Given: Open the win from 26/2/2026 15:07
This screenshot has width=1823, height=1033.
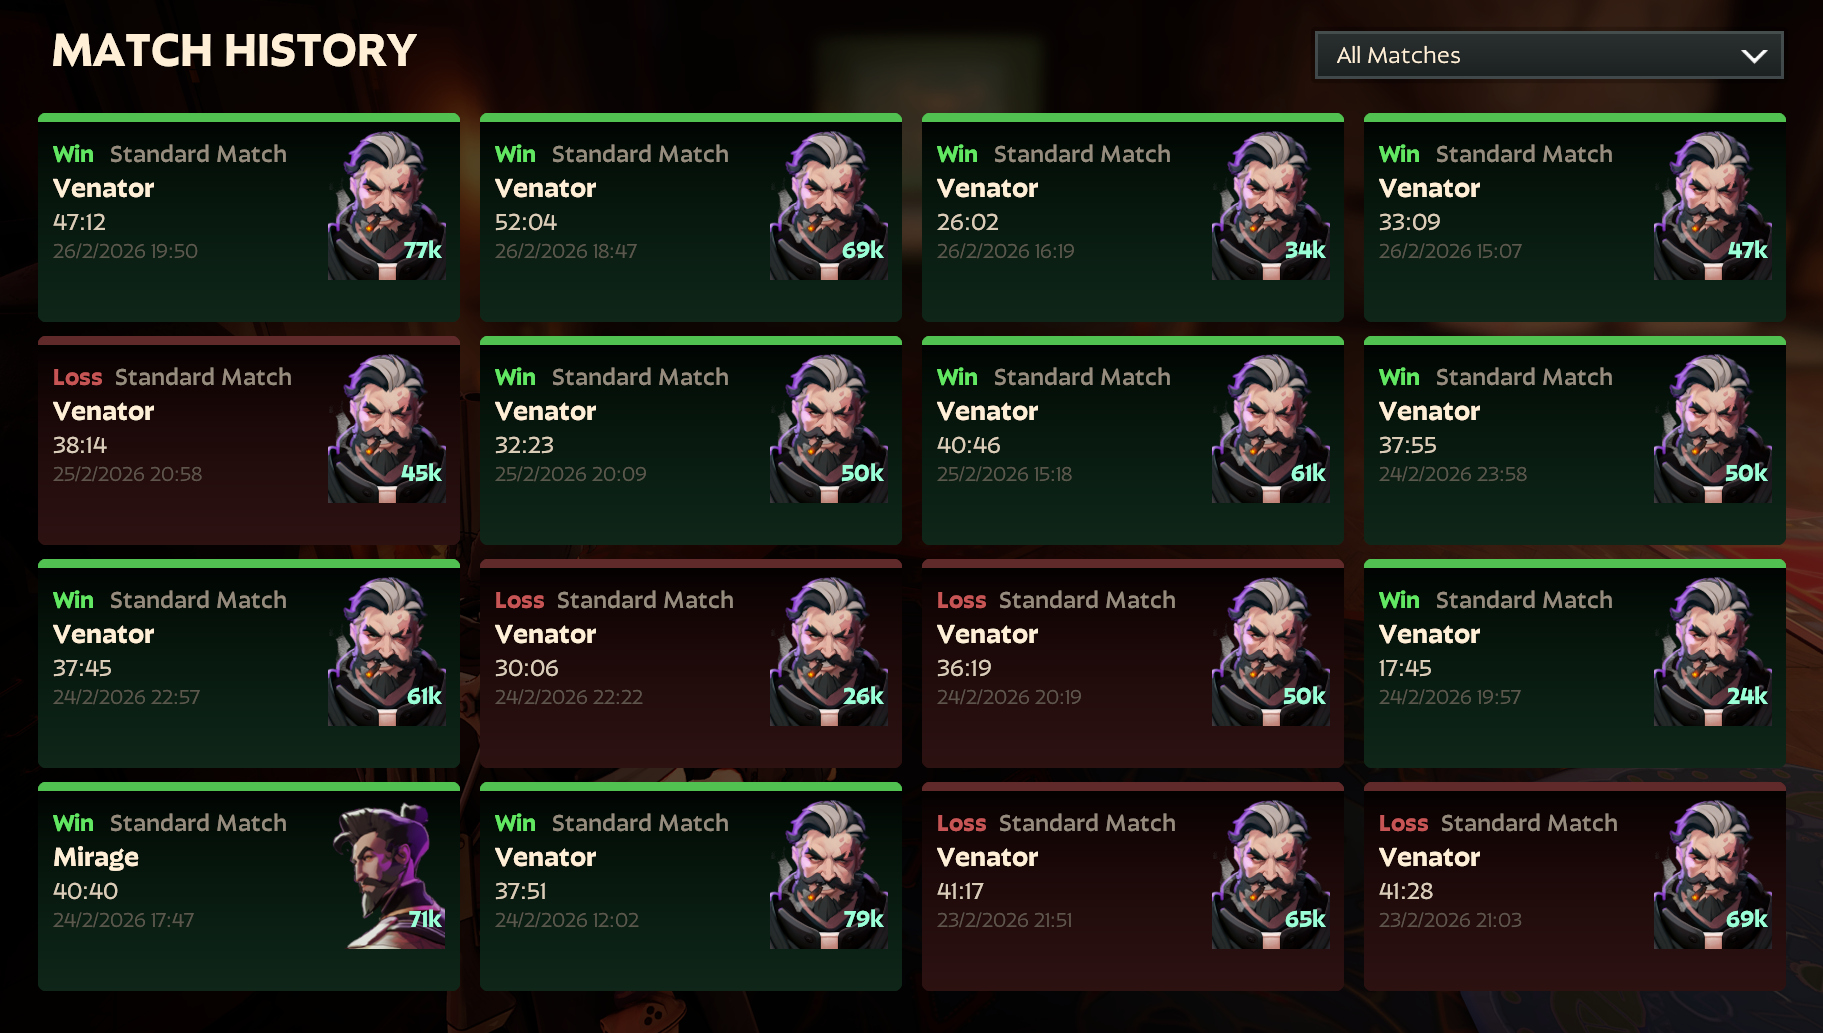Looking at the screenshot, I should pos(1575,218).
